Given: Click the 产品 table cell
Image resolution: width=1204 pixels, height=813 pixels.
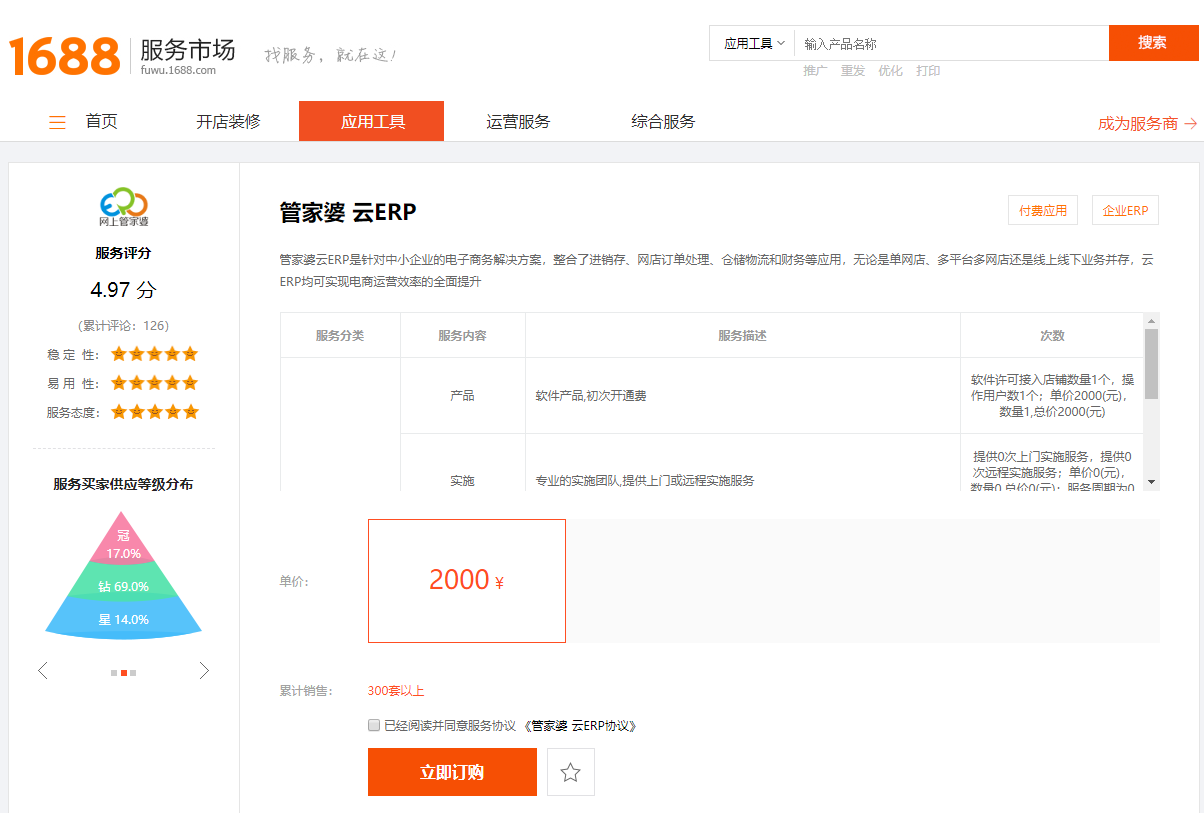Looking at the screenshot, I should point(463,396).
